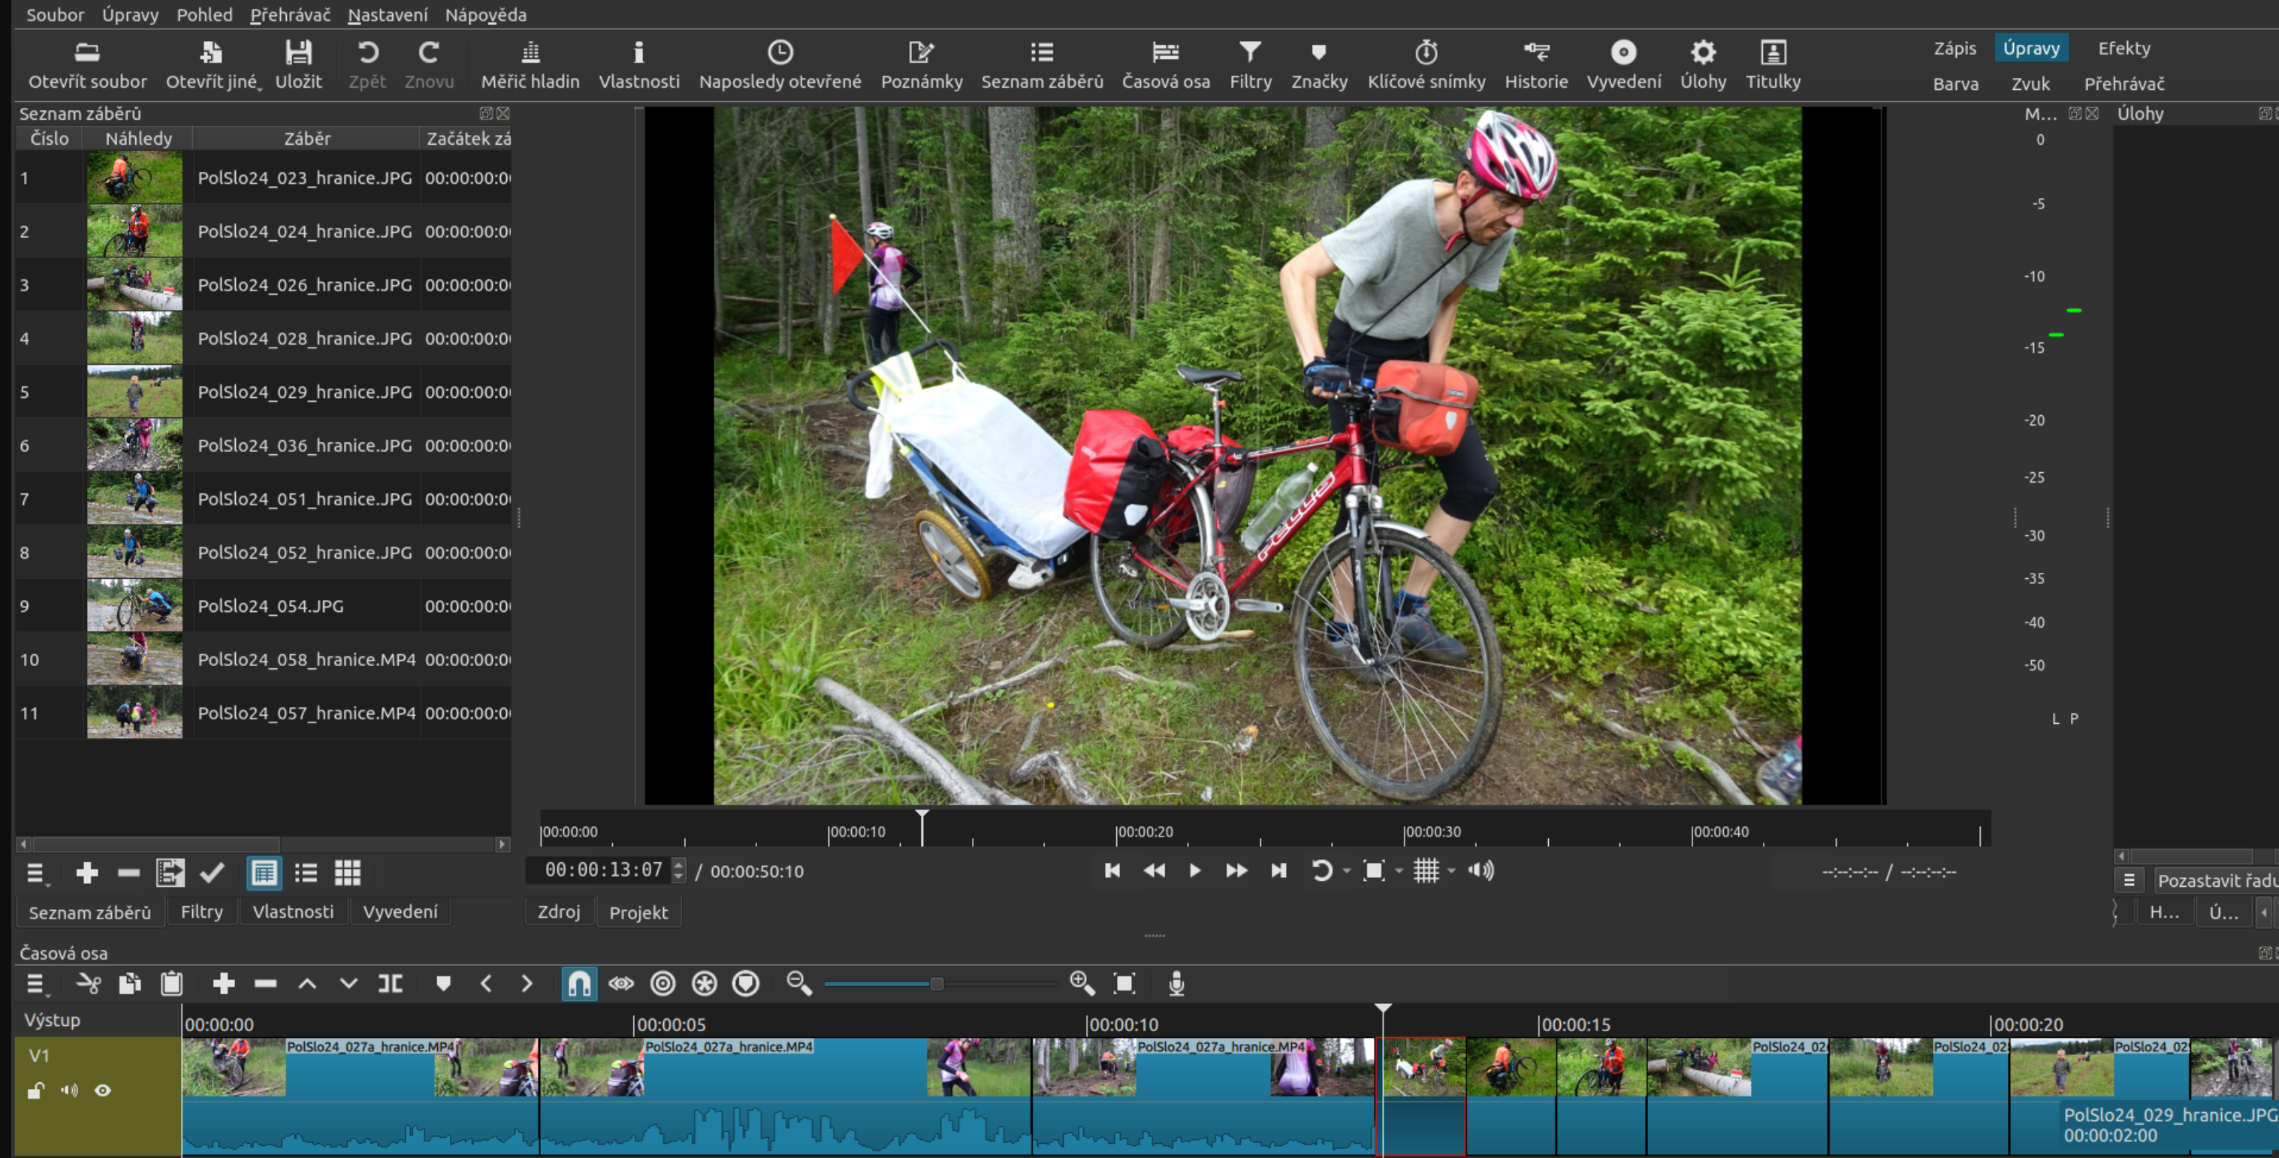
Task: Open the Historie panel icon
Action: [1536, 63]
